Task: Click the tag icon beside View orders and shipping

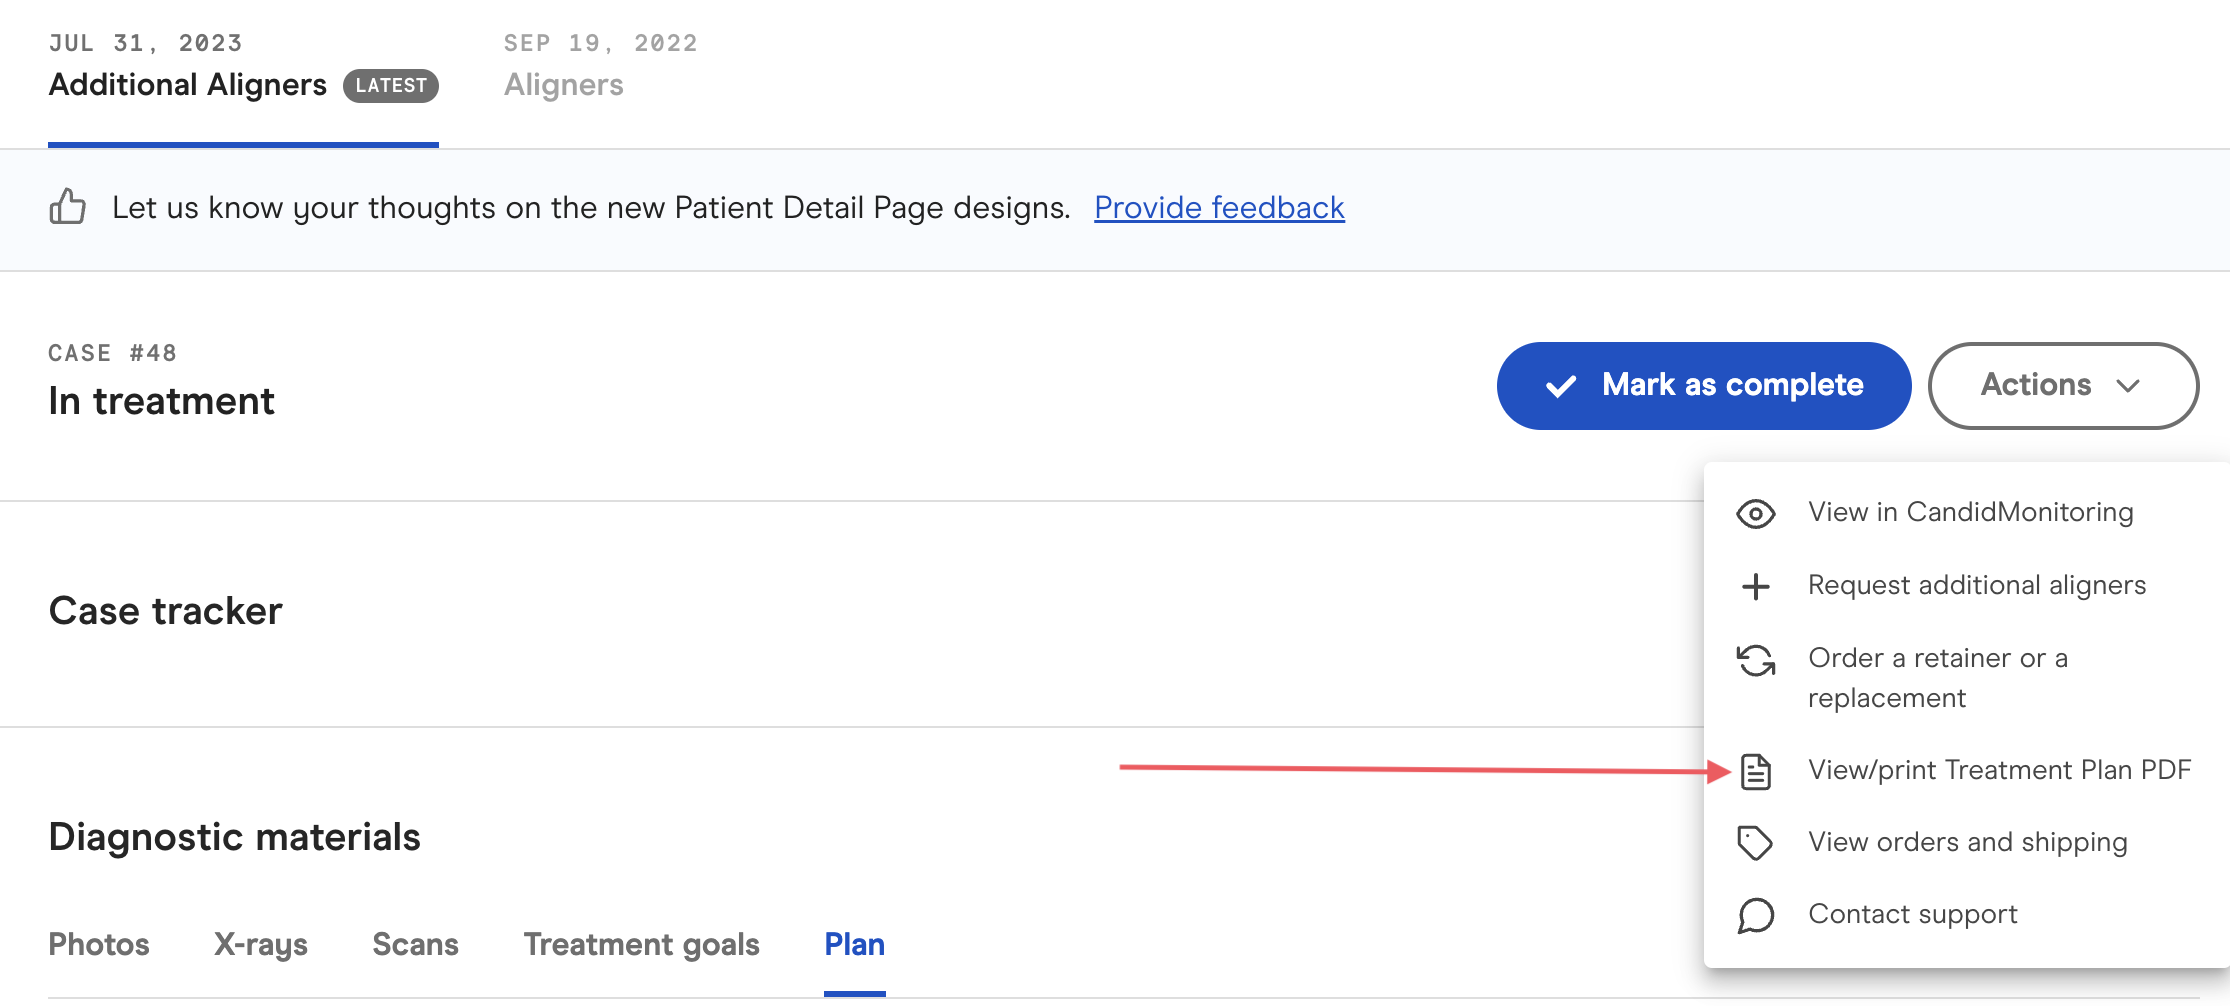Action: click(1756, 843)
